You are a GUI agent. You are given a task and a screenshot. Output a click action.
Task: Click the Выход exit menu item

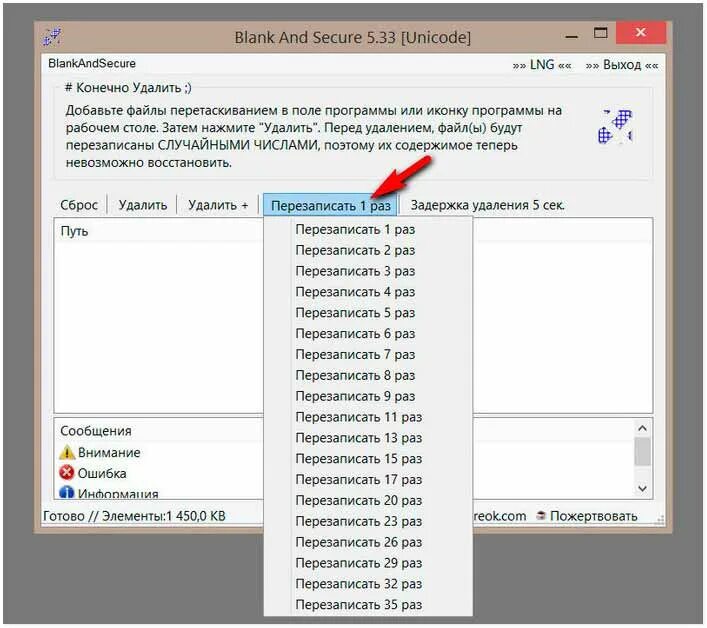pos(622,65)
